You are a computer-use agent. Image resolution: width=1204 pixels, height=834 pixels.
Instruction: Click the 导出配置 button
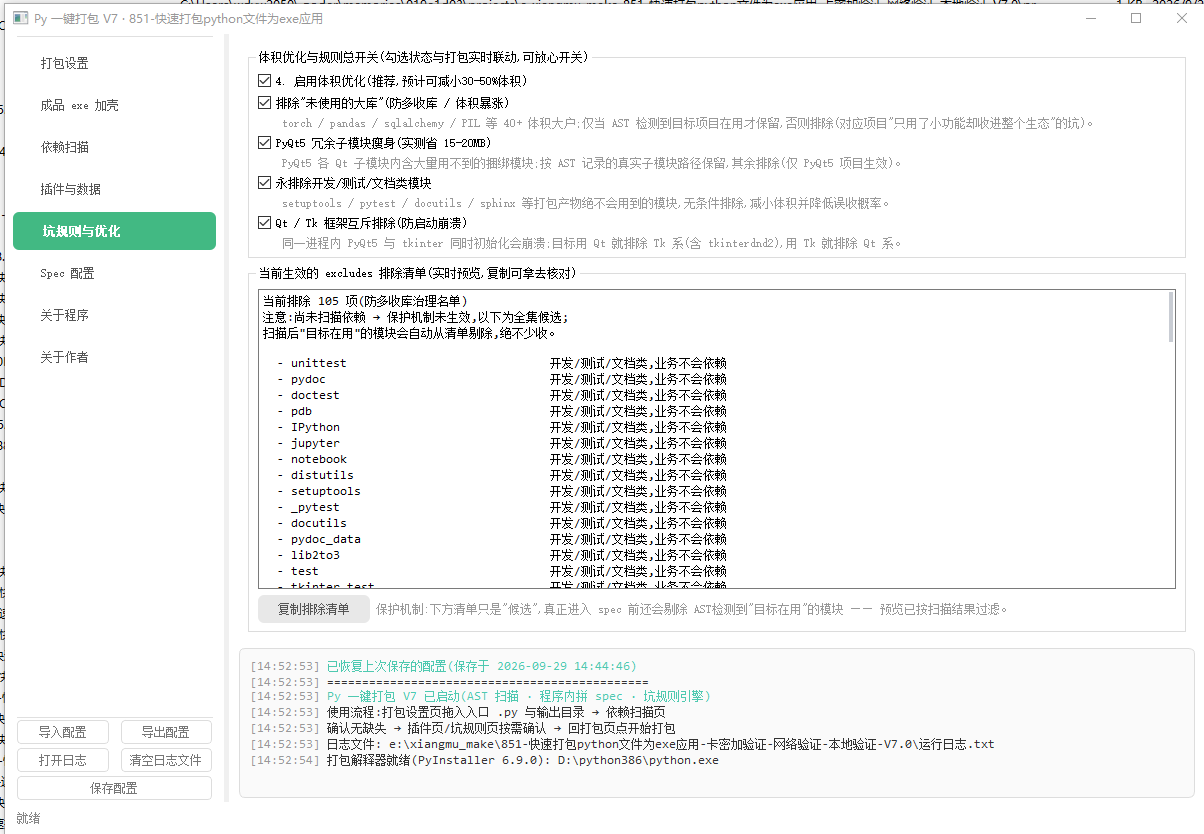coord(166,732)
